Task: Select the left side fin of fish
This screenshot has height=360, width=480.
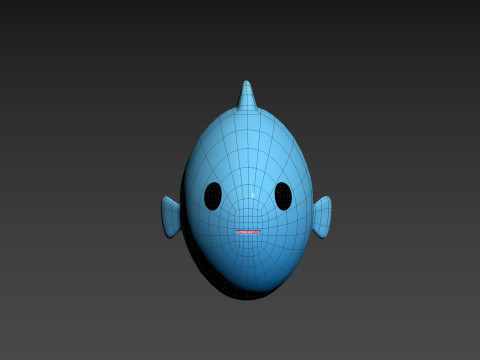Action: [171, 217]
